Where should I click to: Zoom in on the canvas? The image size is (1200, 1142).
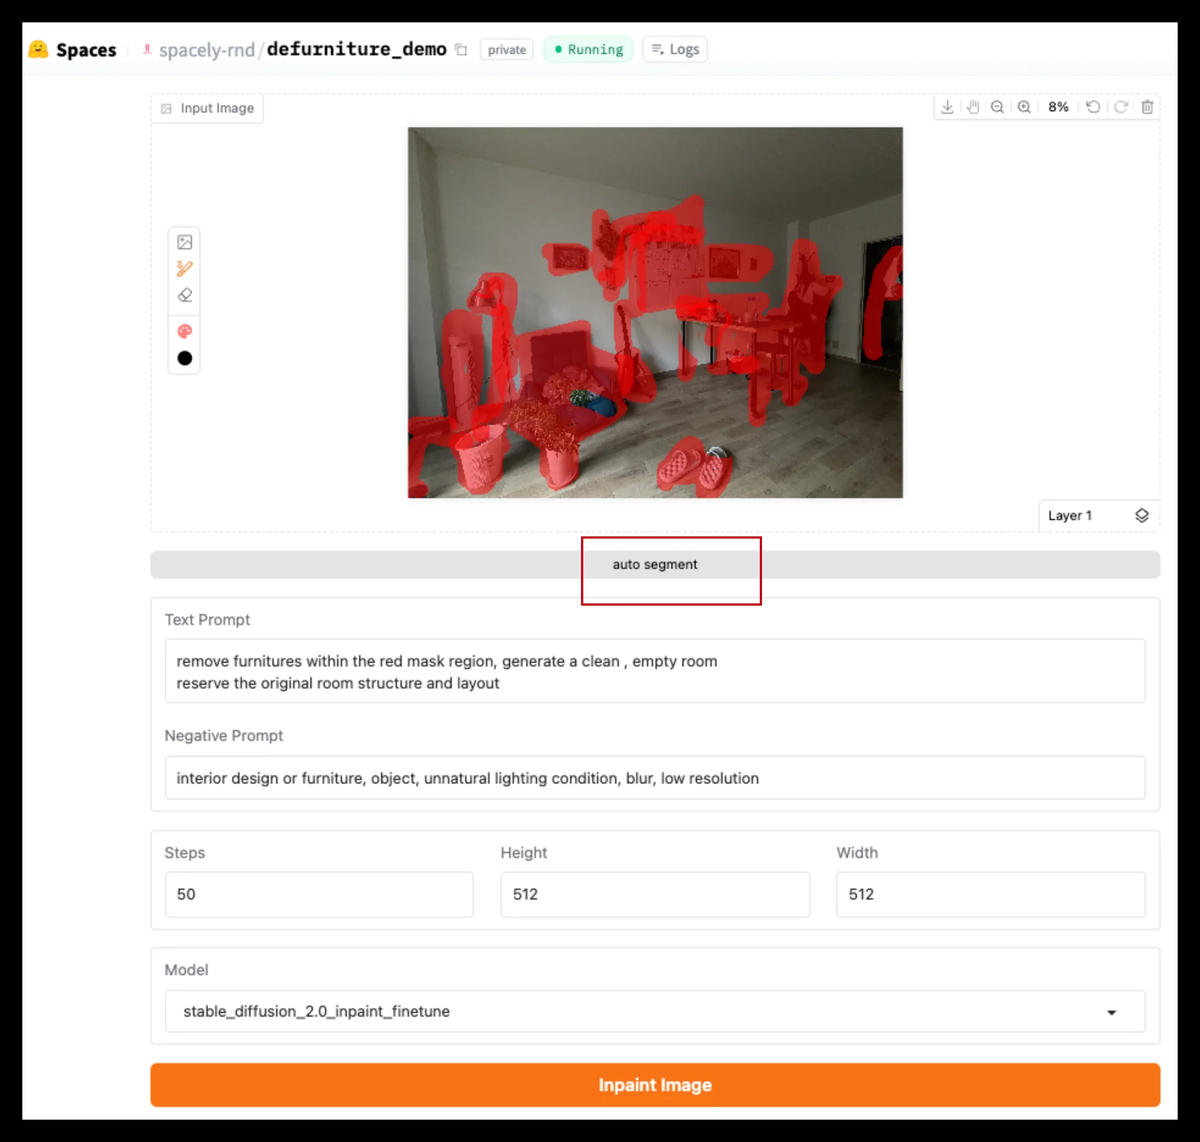tap(1024, 107)
